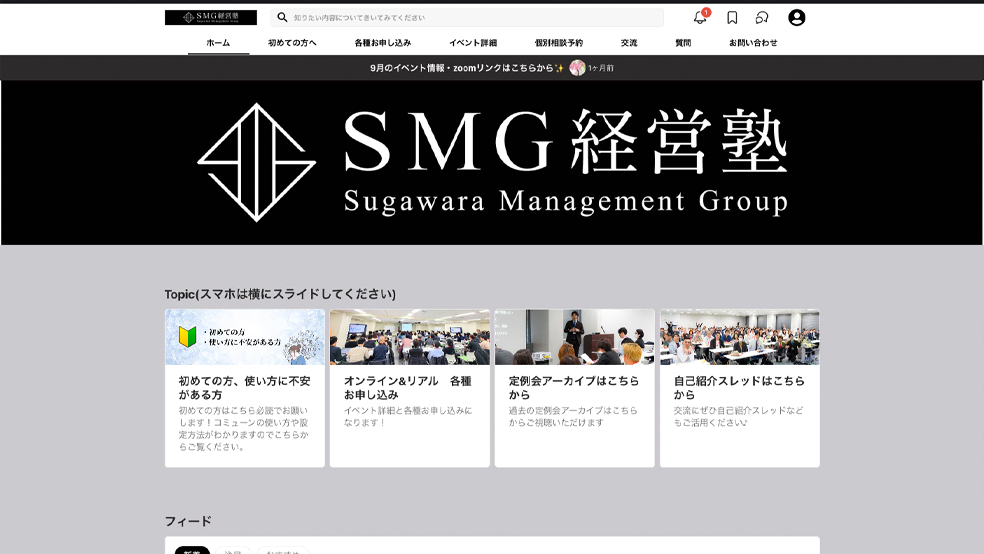This screenshot has height=554, width=984.
Task: Open the お問い合わせ menu item
Action: (x=753, y=43)
